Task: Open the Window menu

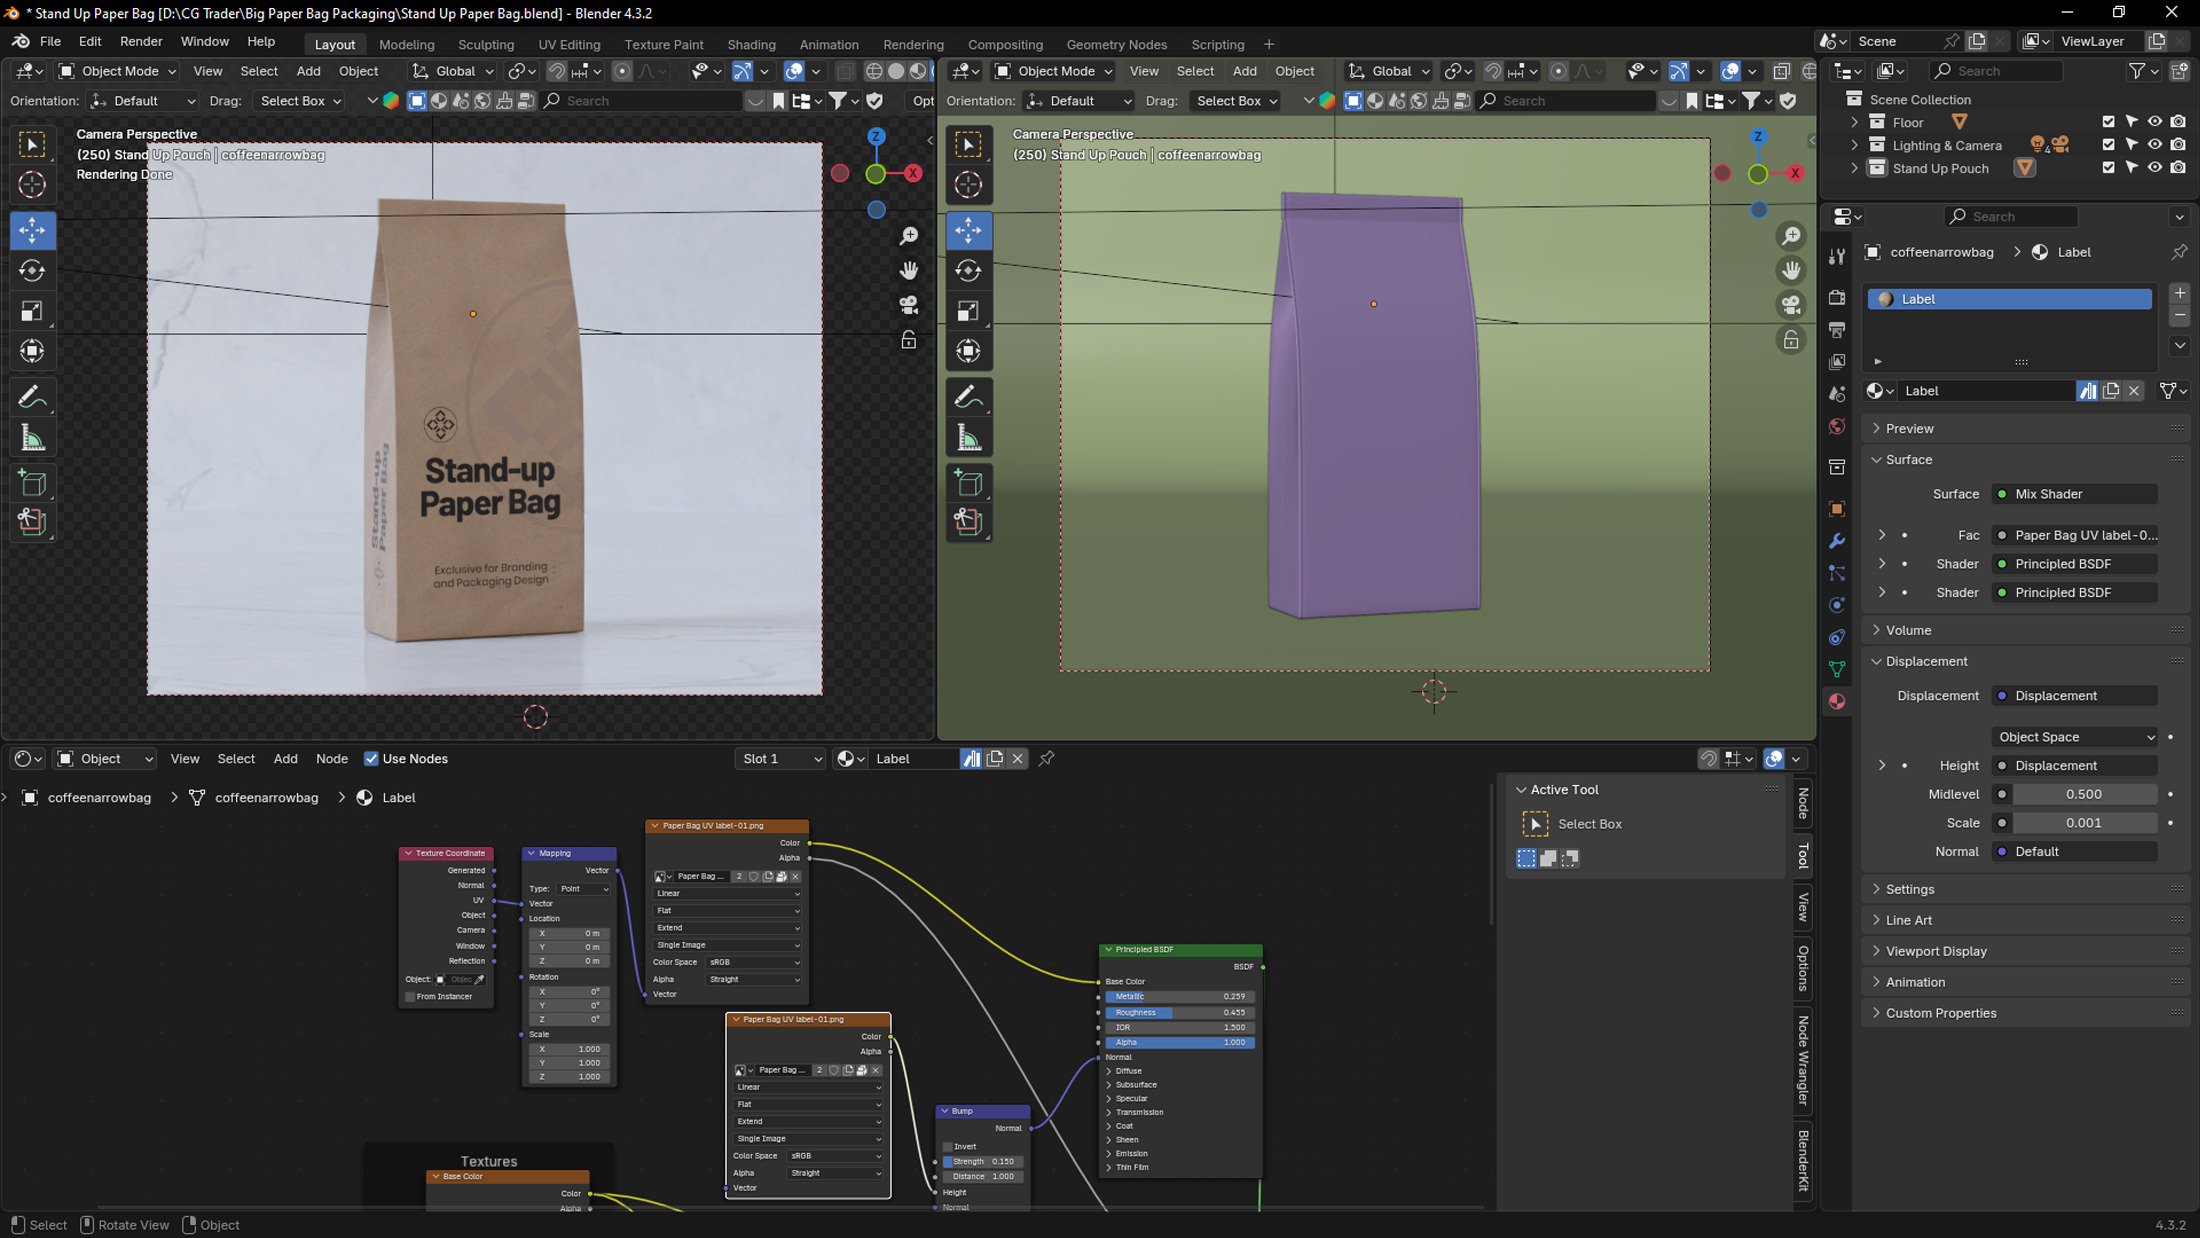Action: click(x=205, y=42)
